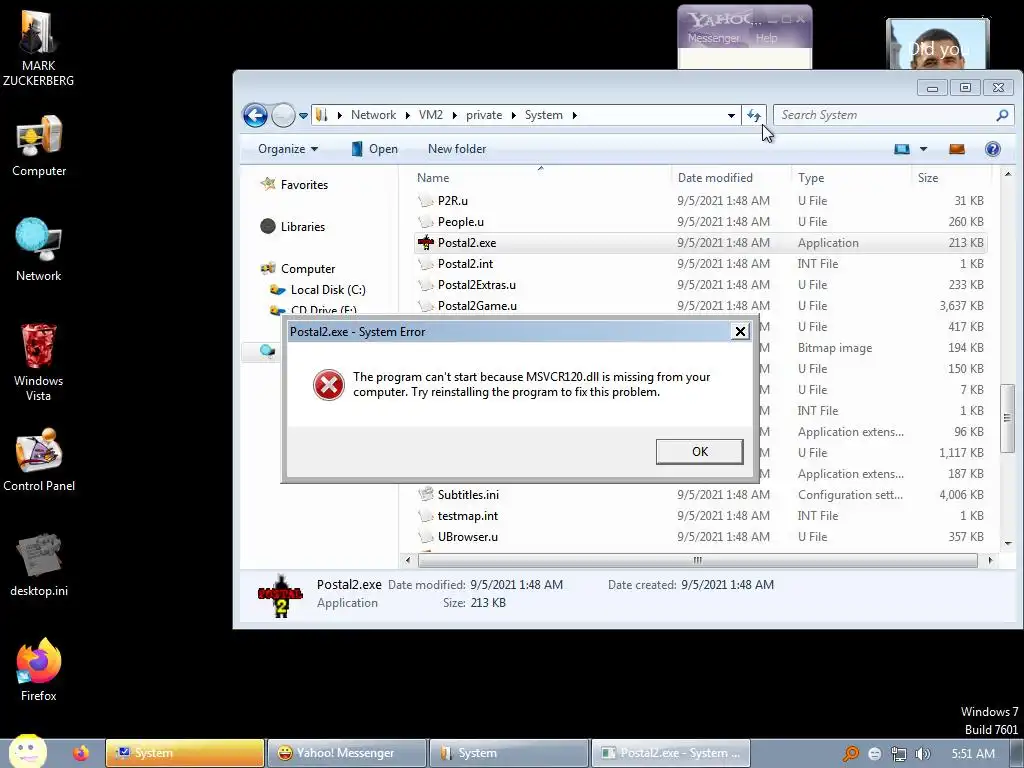Sort by the Size column header

[951, 178]
